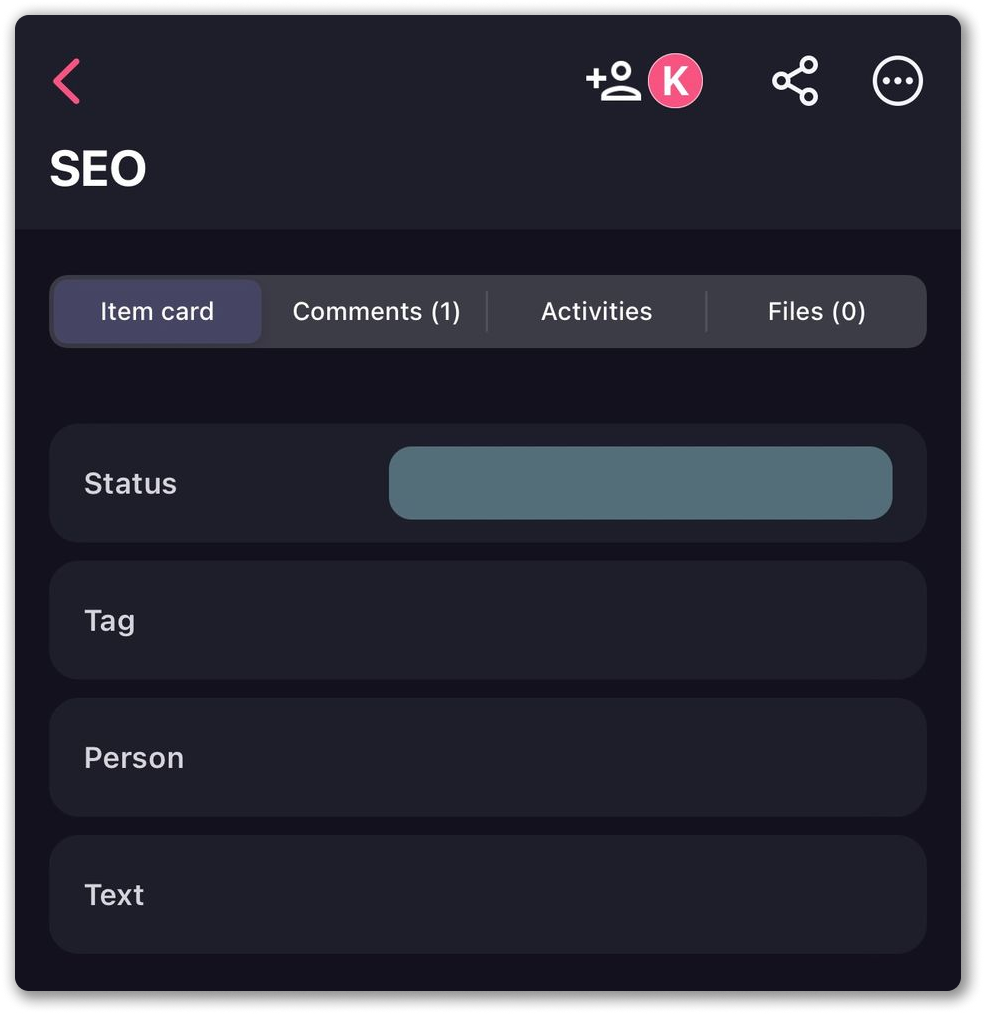The image size is (984, 1014).
Task: Open the three-dot more options menu
Action: (897, 81)
